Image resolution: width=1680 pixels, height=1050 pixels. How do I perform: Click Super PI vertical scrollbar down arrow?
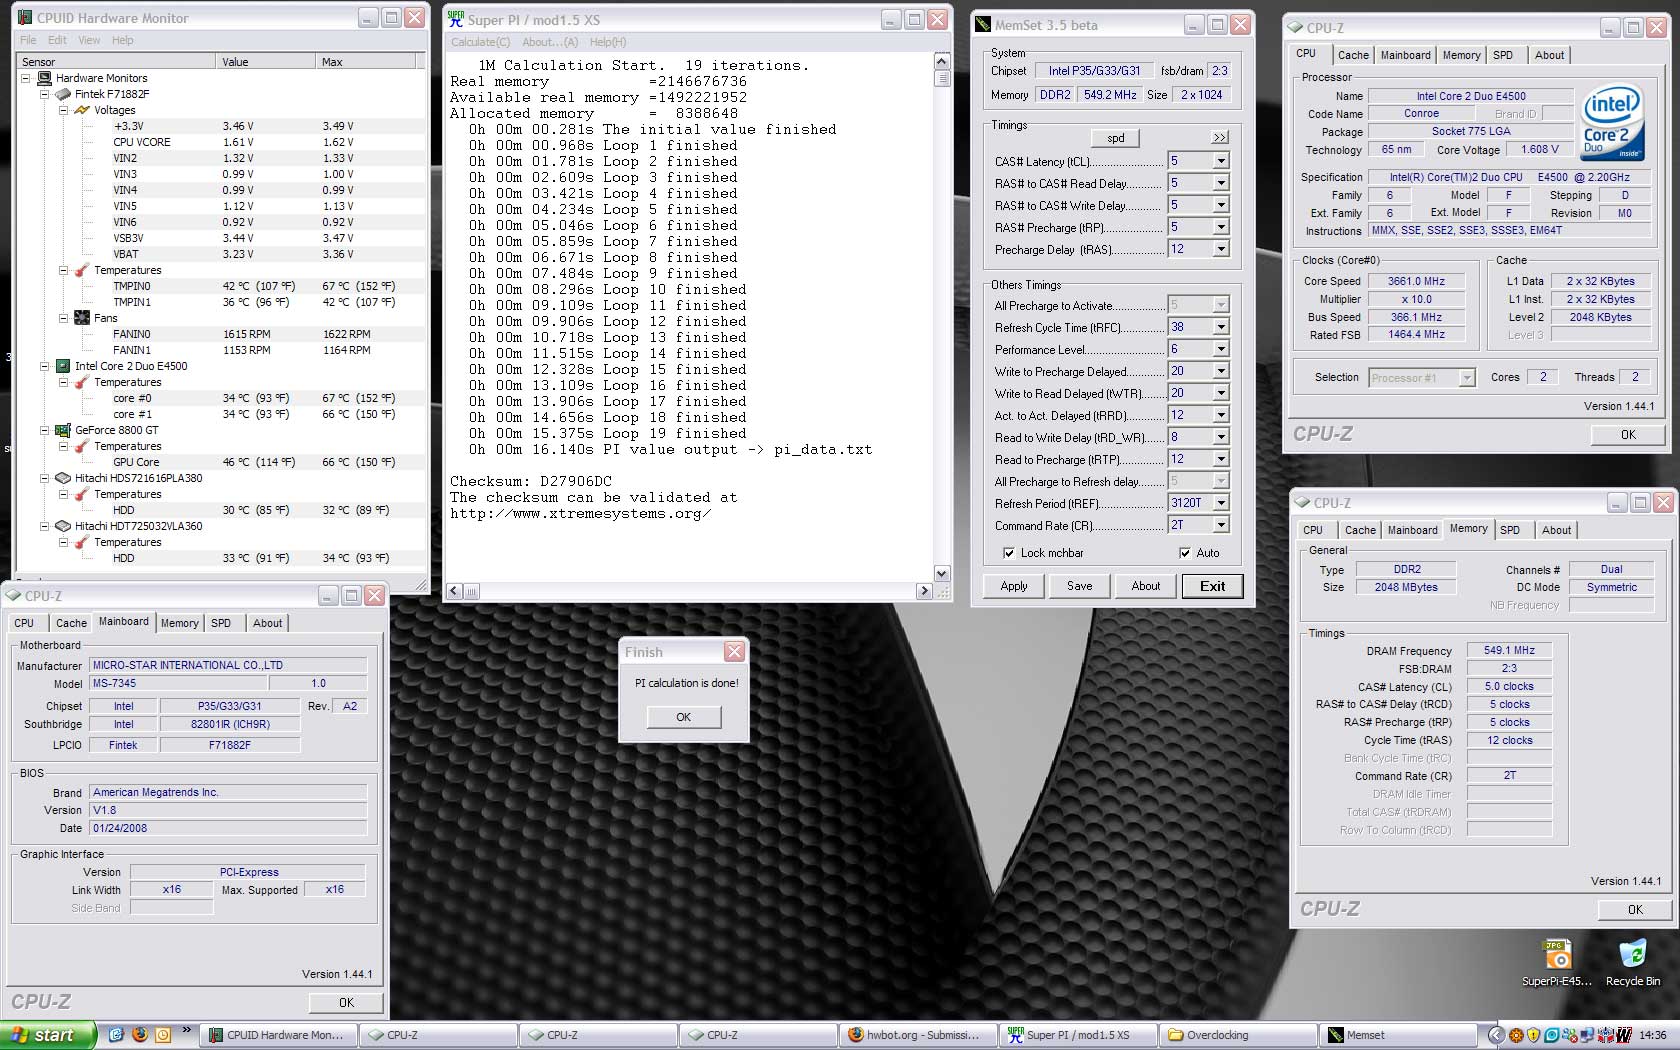[941, 573]
